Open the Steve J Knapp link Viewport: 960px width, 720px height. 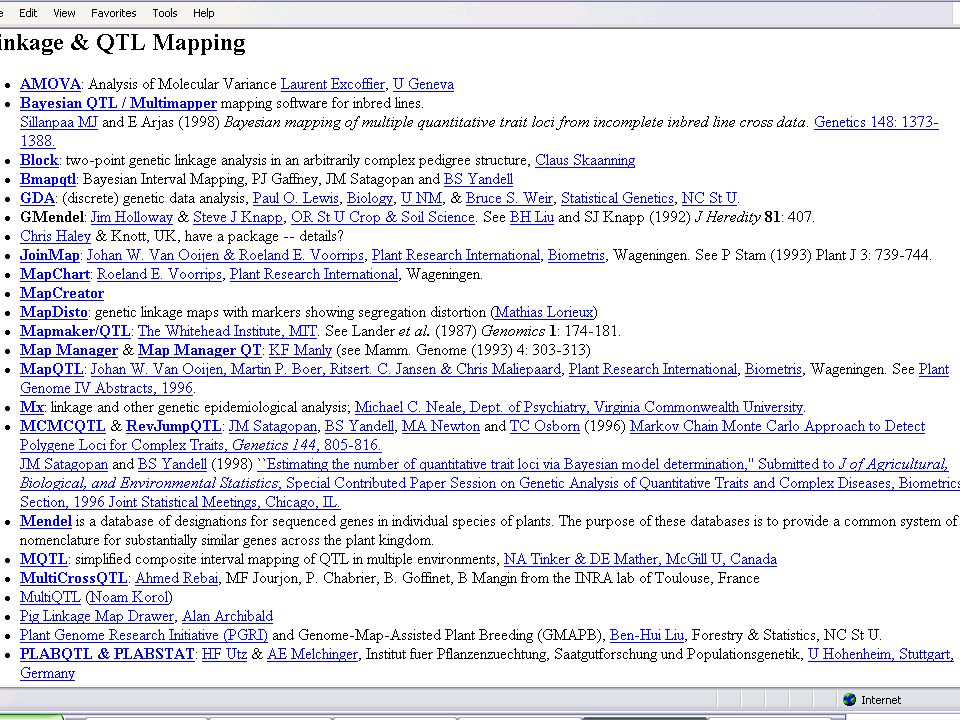(238, 217)
